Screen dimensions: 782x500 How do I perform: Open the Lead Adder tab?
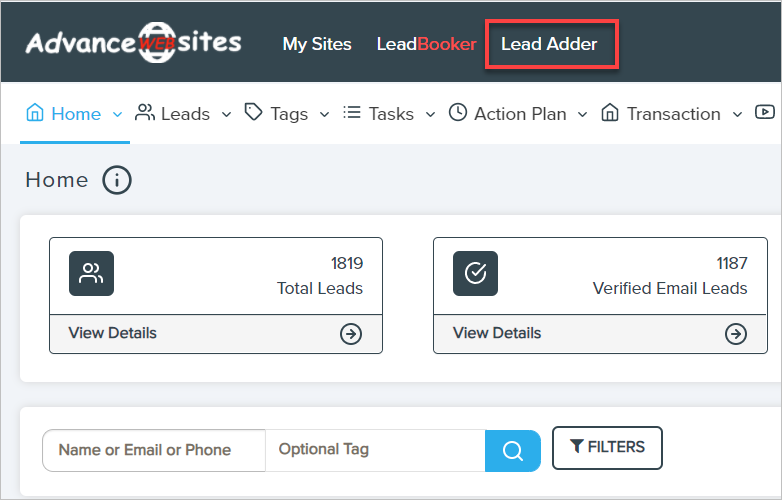(549, 44)
